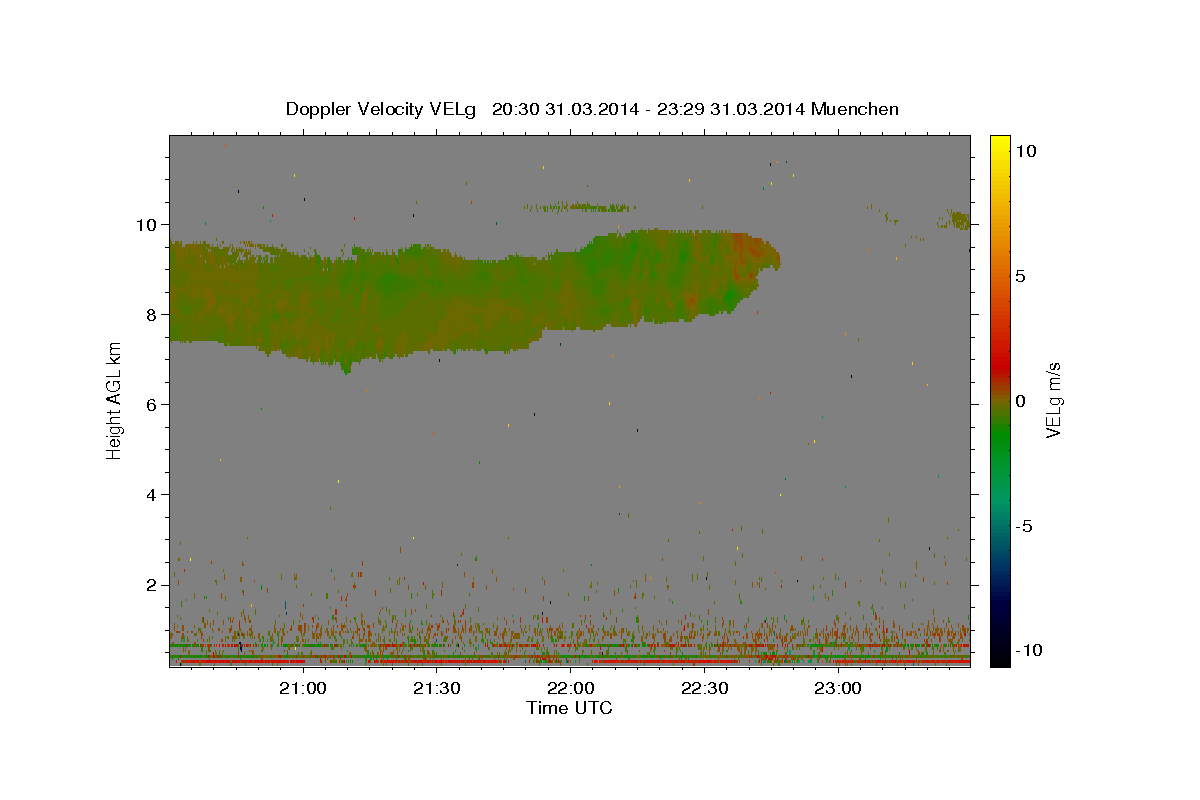Image resolution: width=1200 pixels, height=800 pixels.
Task: Click the colorbar value 10 label
Action: point(1026,150)
